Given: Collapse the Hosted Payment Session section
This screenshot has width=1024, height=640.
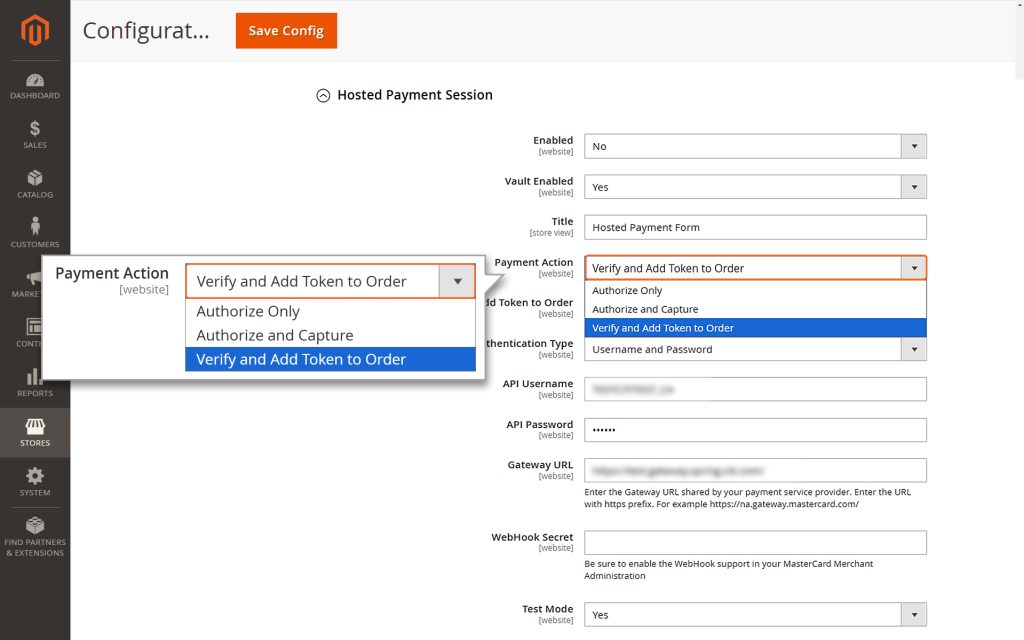Looking at the screenshot, I should [x=323, y=95].
